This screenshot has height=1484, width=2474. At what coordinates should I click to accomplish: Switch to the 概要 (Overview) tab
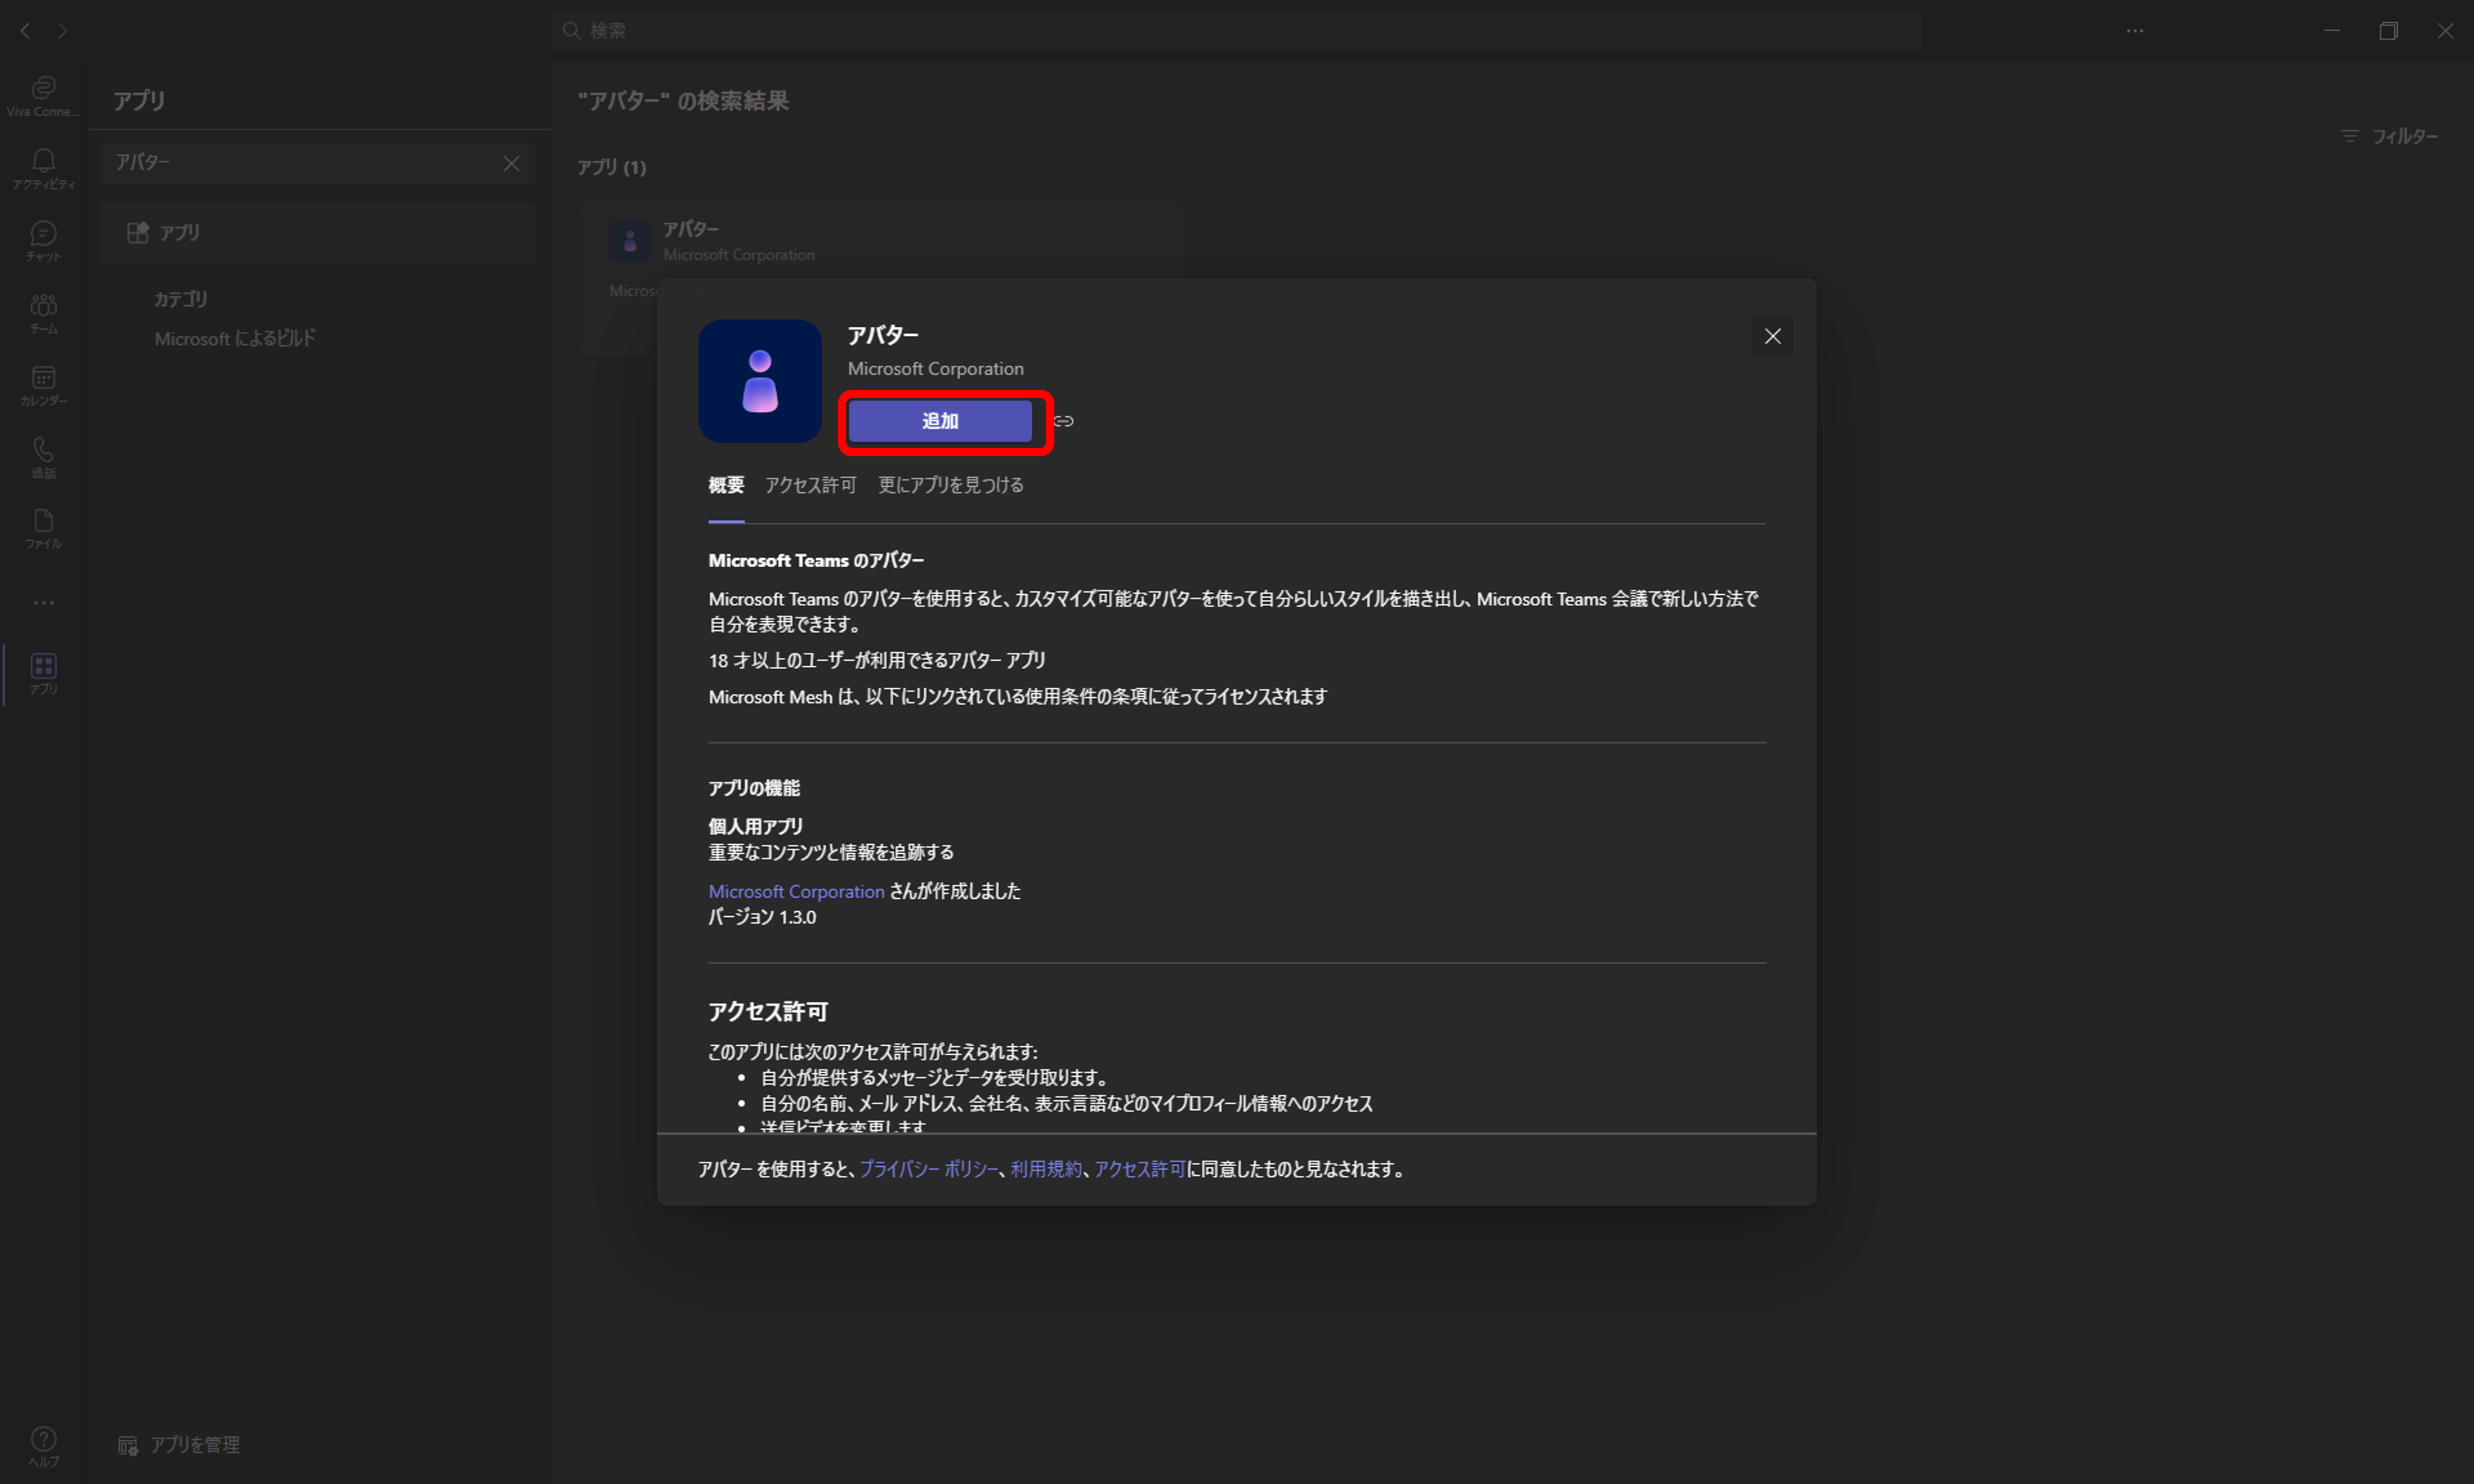726,485
